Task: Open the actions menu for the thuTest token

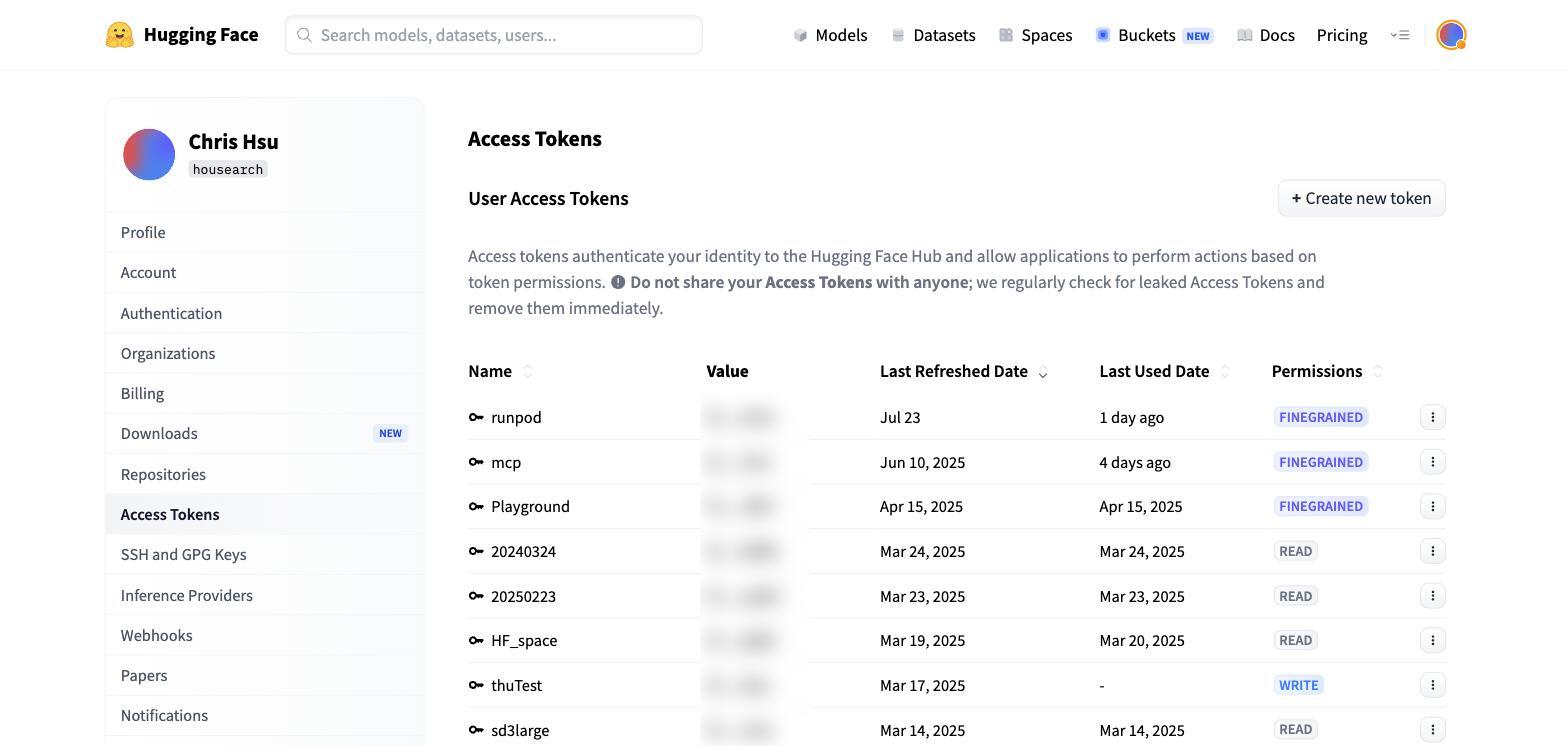Action: click(1432, 685)
